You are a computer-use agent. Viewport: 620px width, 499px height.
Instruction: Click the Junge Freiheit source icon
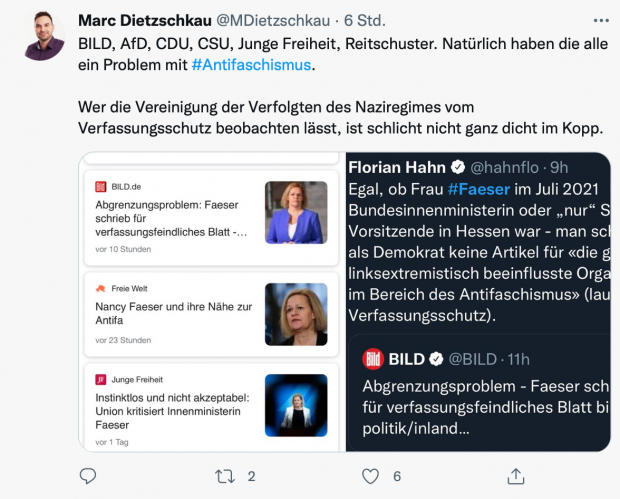[100, 380]
